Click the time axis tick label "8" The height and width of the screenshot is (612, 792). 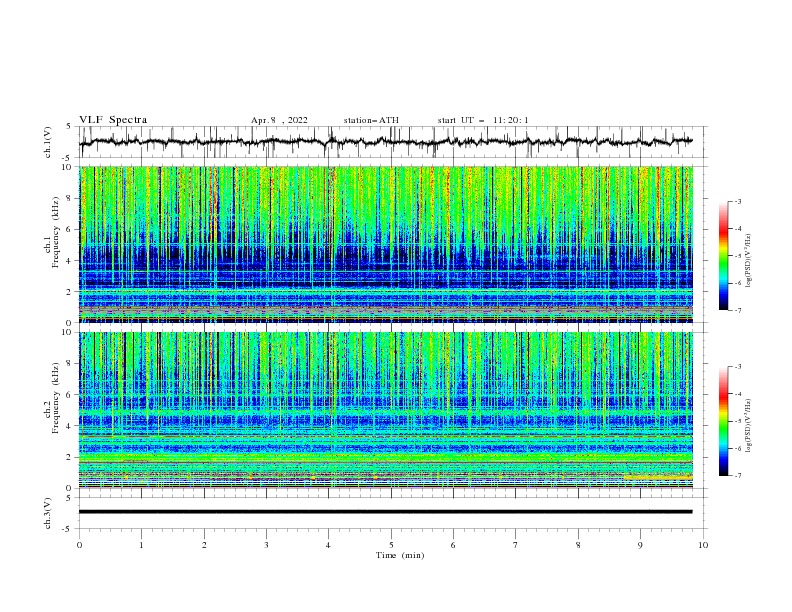tap(578, 545)
